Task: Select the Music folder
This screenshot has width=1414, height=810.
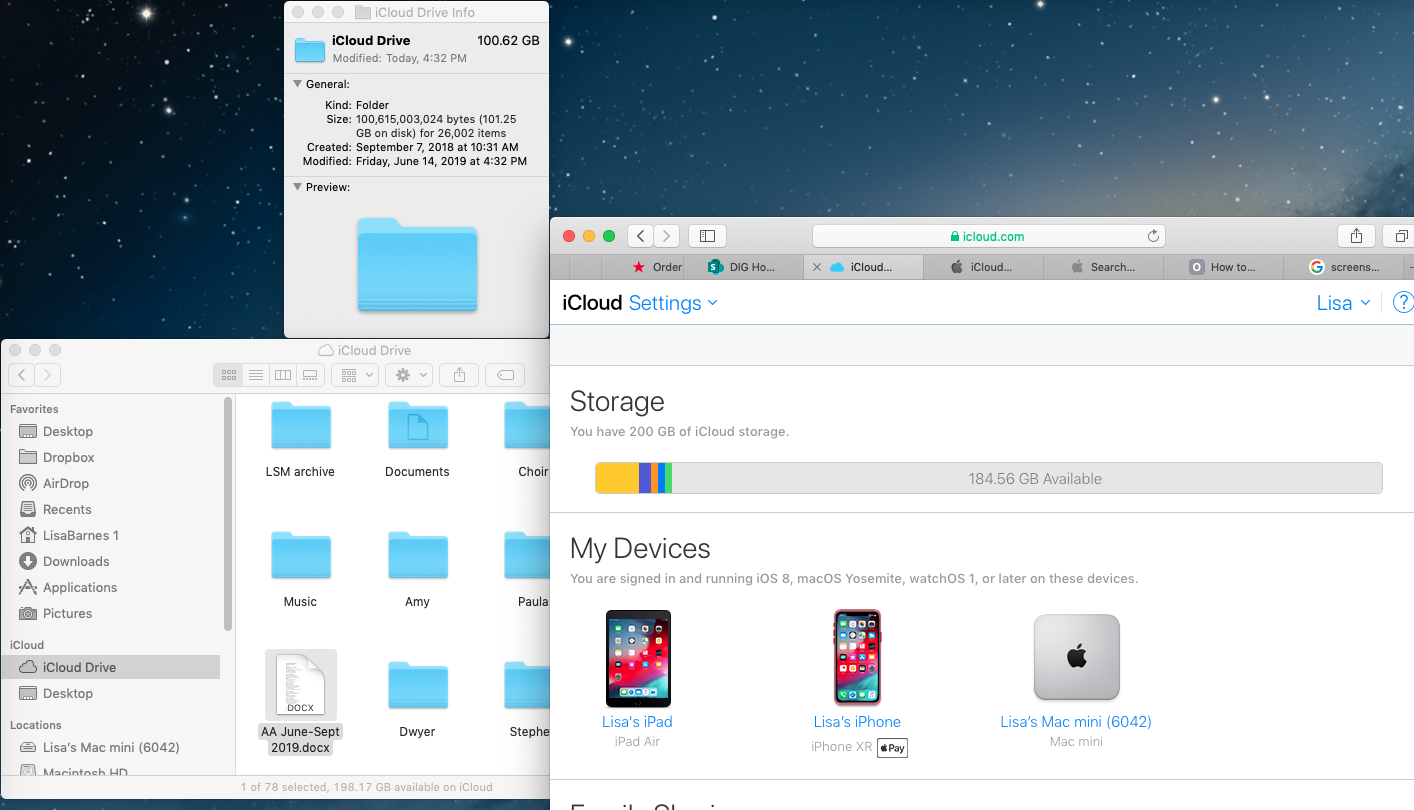Action: (x=300, y=570)
